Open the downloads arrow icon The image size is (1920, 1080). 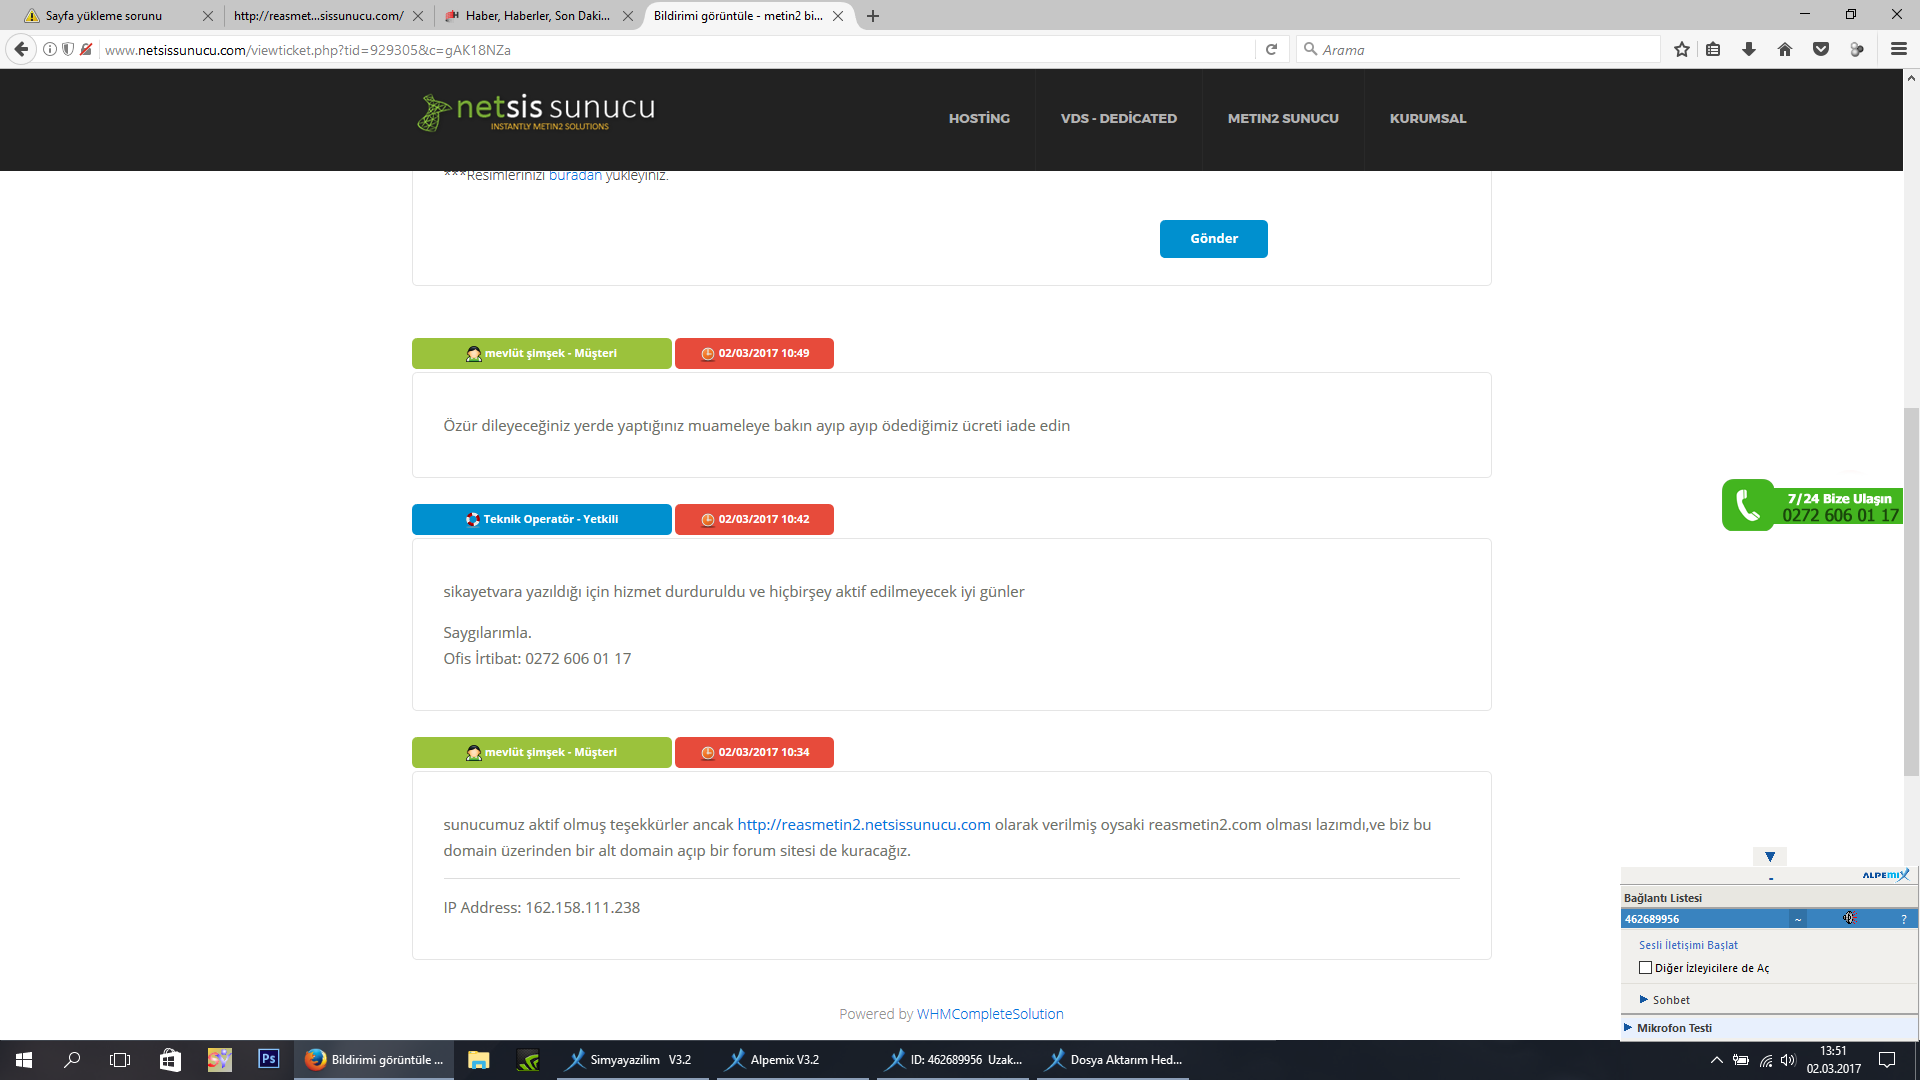tap(1749, 49)
